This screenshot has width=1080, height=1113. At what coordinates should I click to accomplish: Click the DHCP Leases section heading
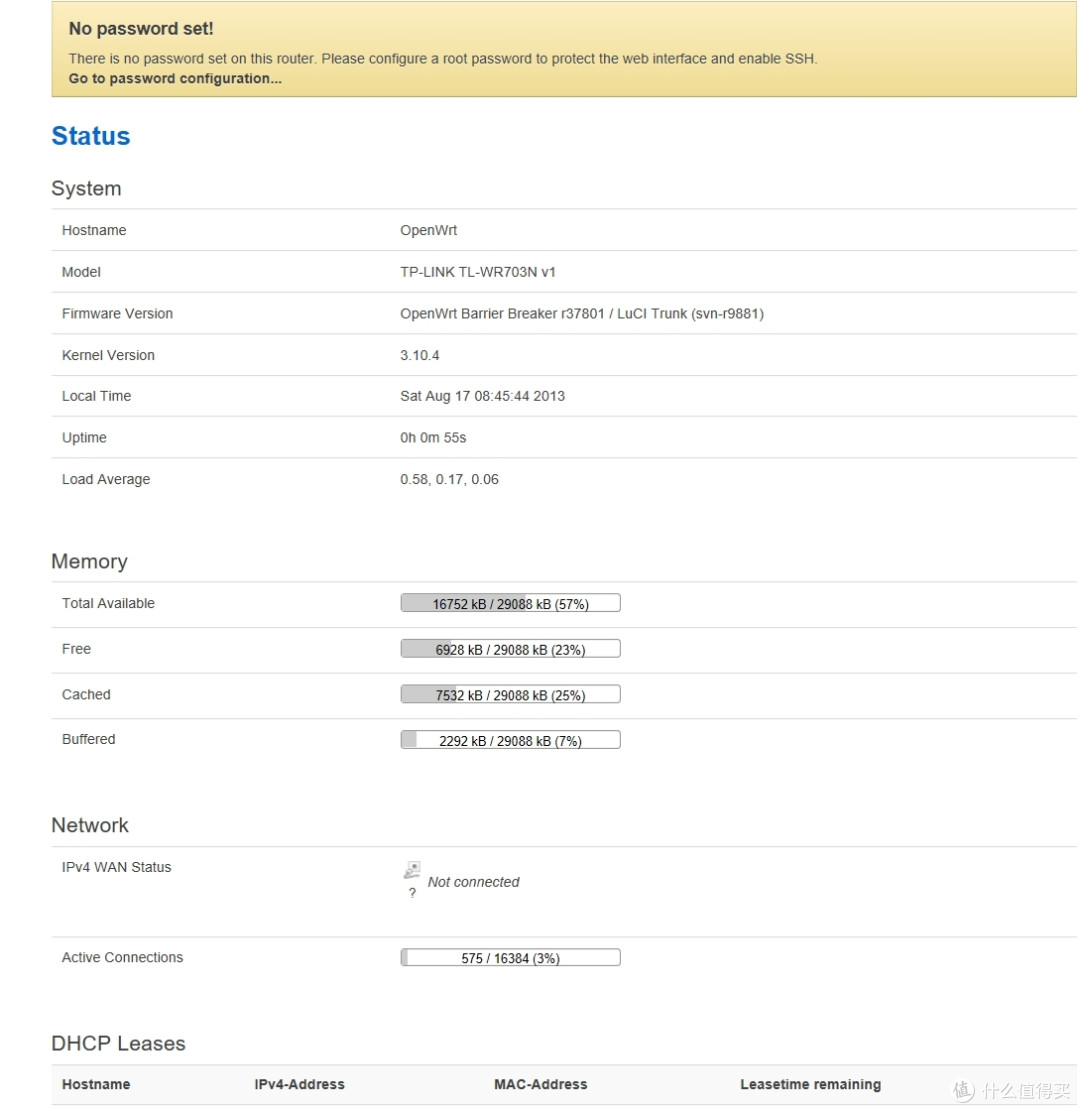(x=118, y=1043)
